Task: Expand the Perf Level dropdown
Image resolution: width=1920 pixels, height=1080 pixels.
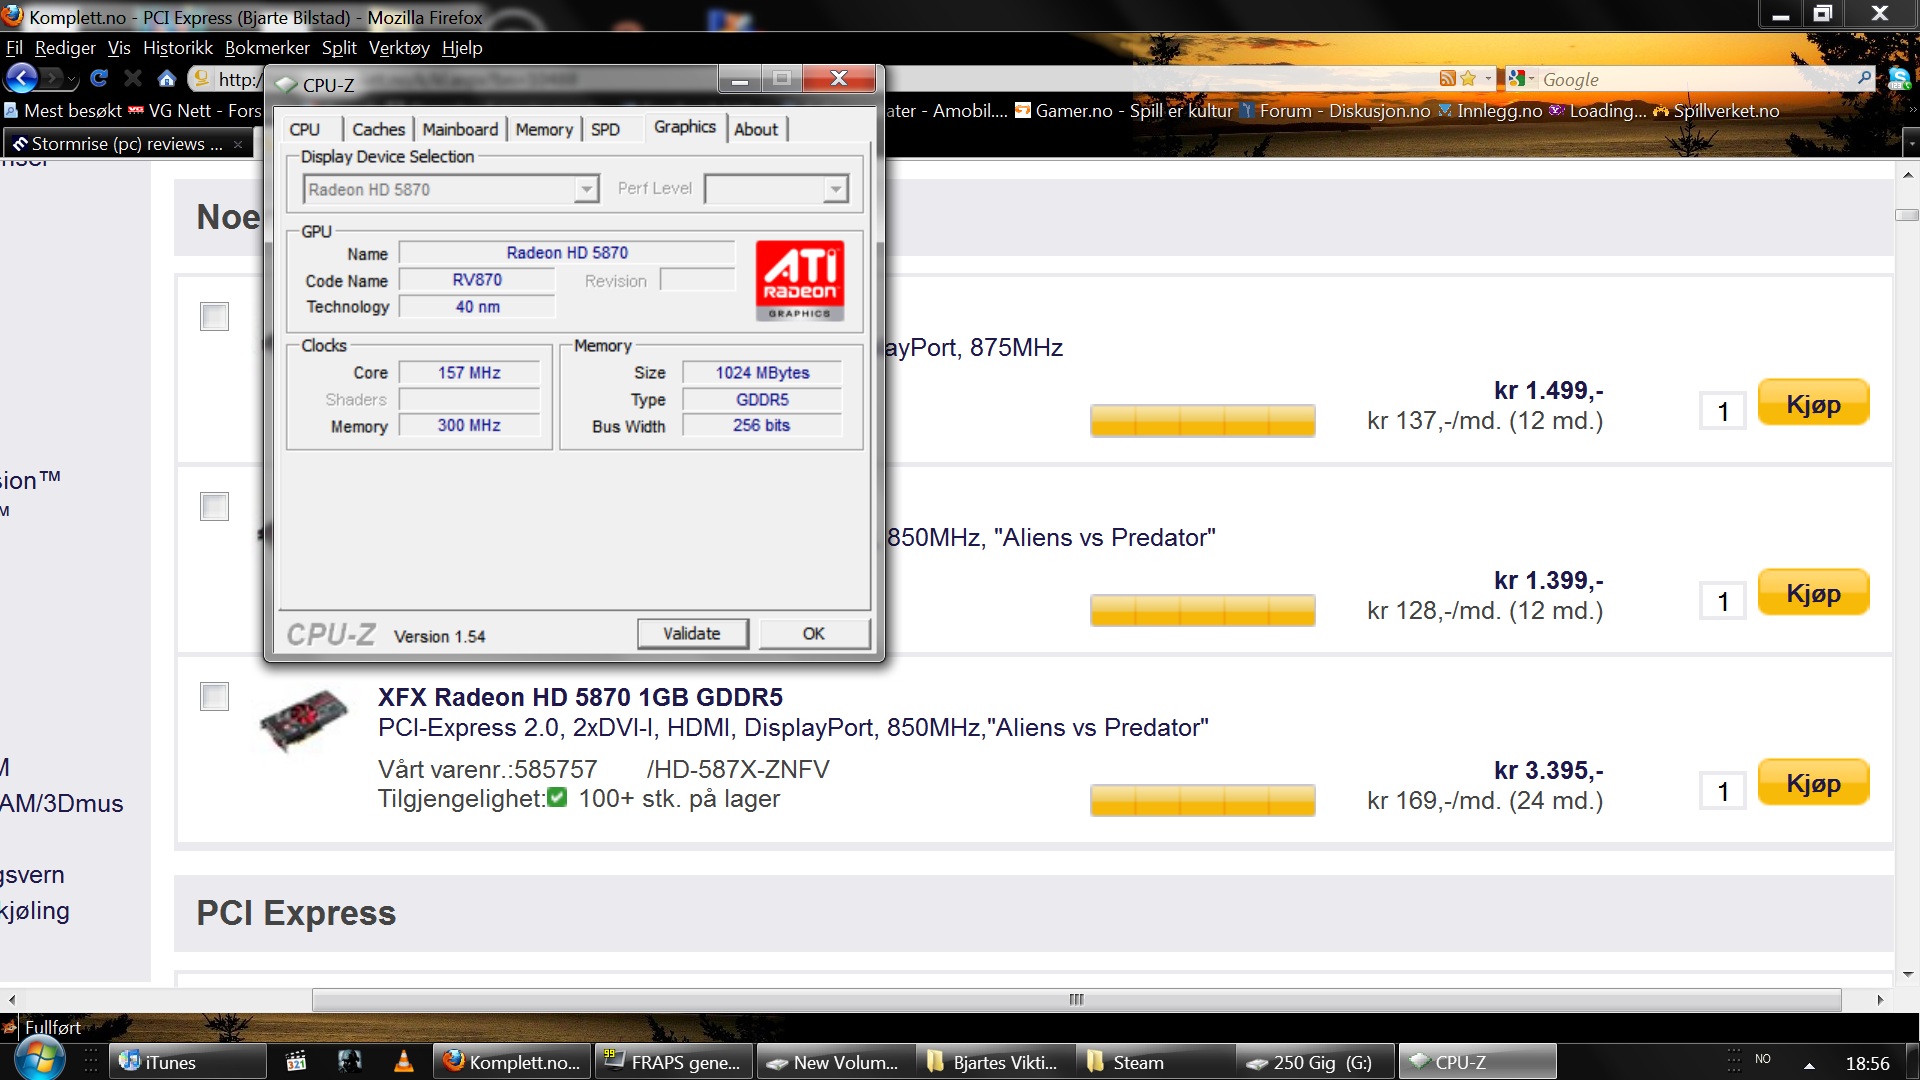Action: pyautogui.click(x=835, y=189)
